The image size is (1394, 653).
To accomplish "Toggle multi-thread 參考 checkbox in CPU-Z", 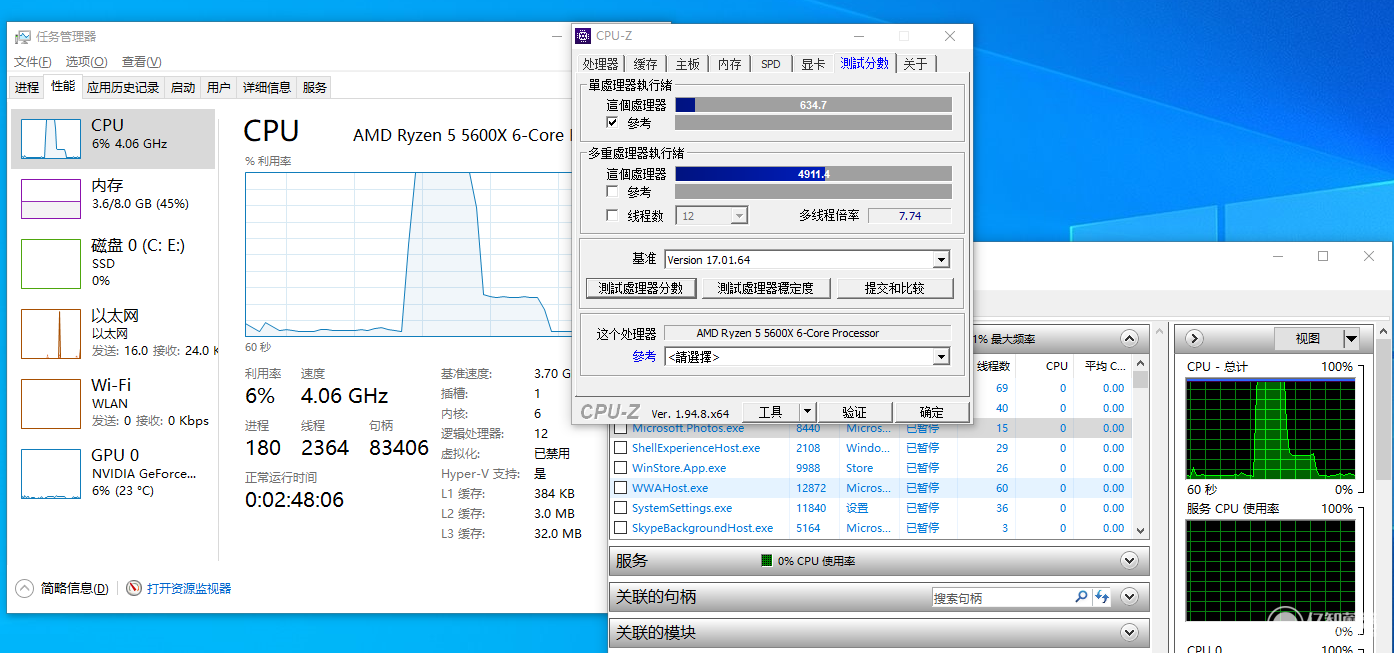I will point(613,191).
